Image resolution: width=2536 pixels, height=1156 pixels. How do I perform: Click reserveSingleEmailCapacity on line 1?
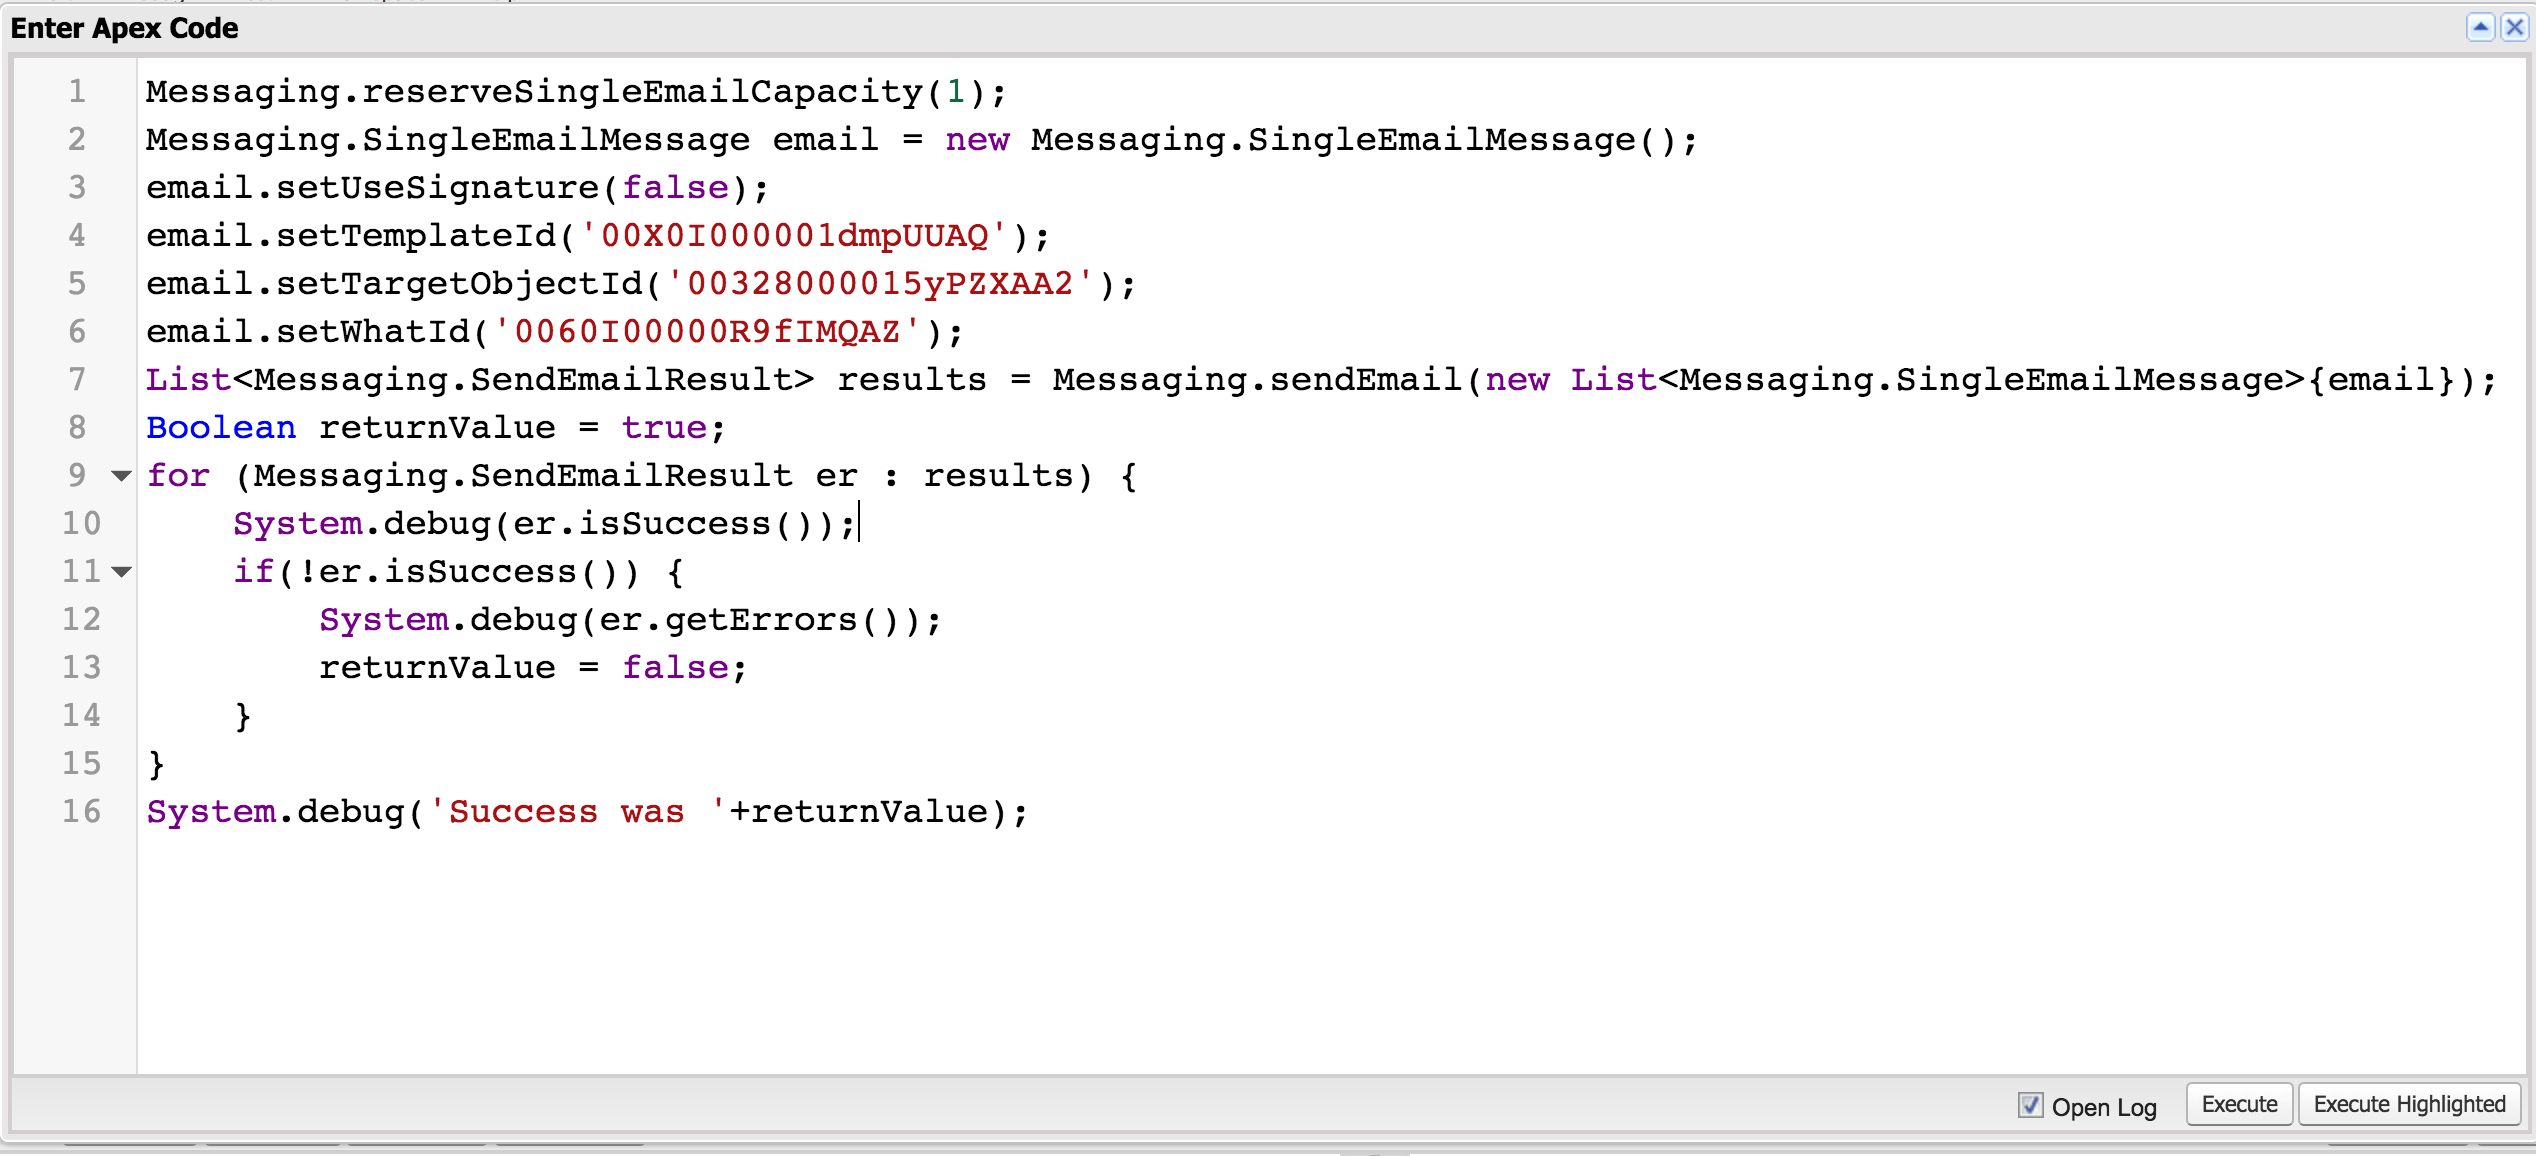click(642, 92)
